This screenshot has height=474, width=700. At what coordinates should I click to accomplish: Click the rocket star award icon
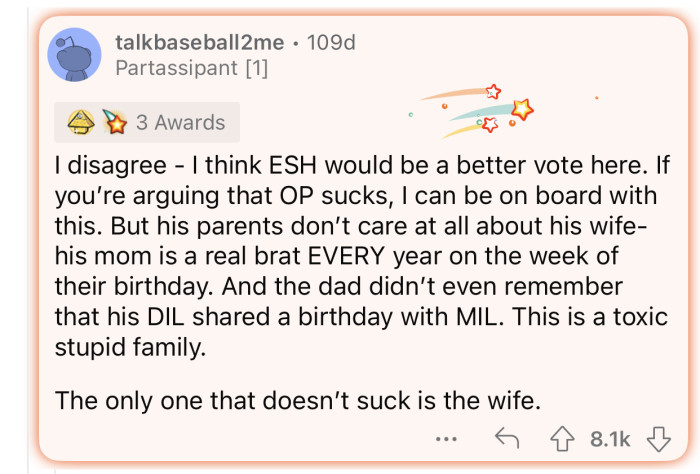pos(113,123)
